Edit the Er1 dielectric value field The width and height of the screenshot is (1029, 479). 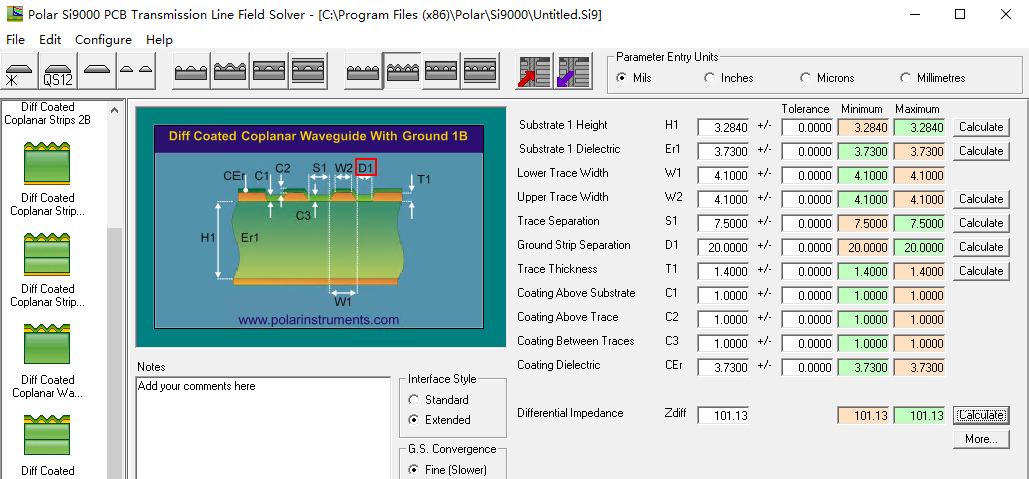point(723,152)
